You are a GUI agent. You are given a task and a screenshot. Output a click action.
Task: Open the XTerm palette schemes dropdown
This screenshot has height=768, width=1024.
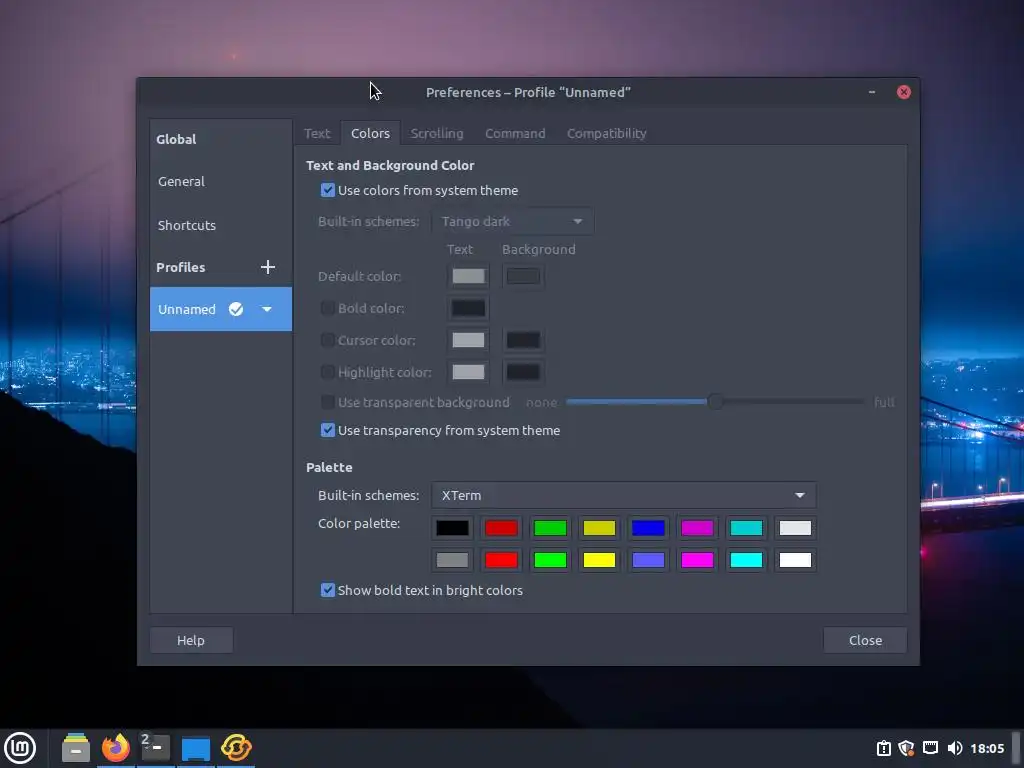coord(624,495)
